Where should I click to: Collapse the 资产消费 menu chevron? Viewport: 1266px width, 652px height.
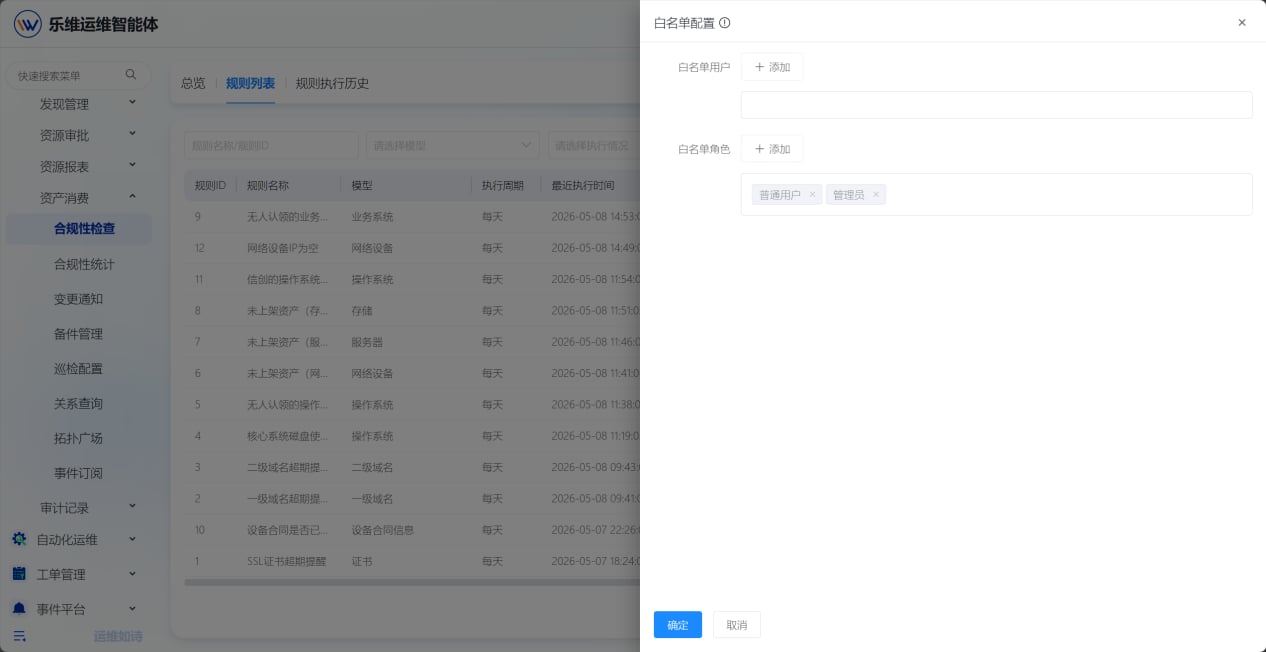[132, 197]
